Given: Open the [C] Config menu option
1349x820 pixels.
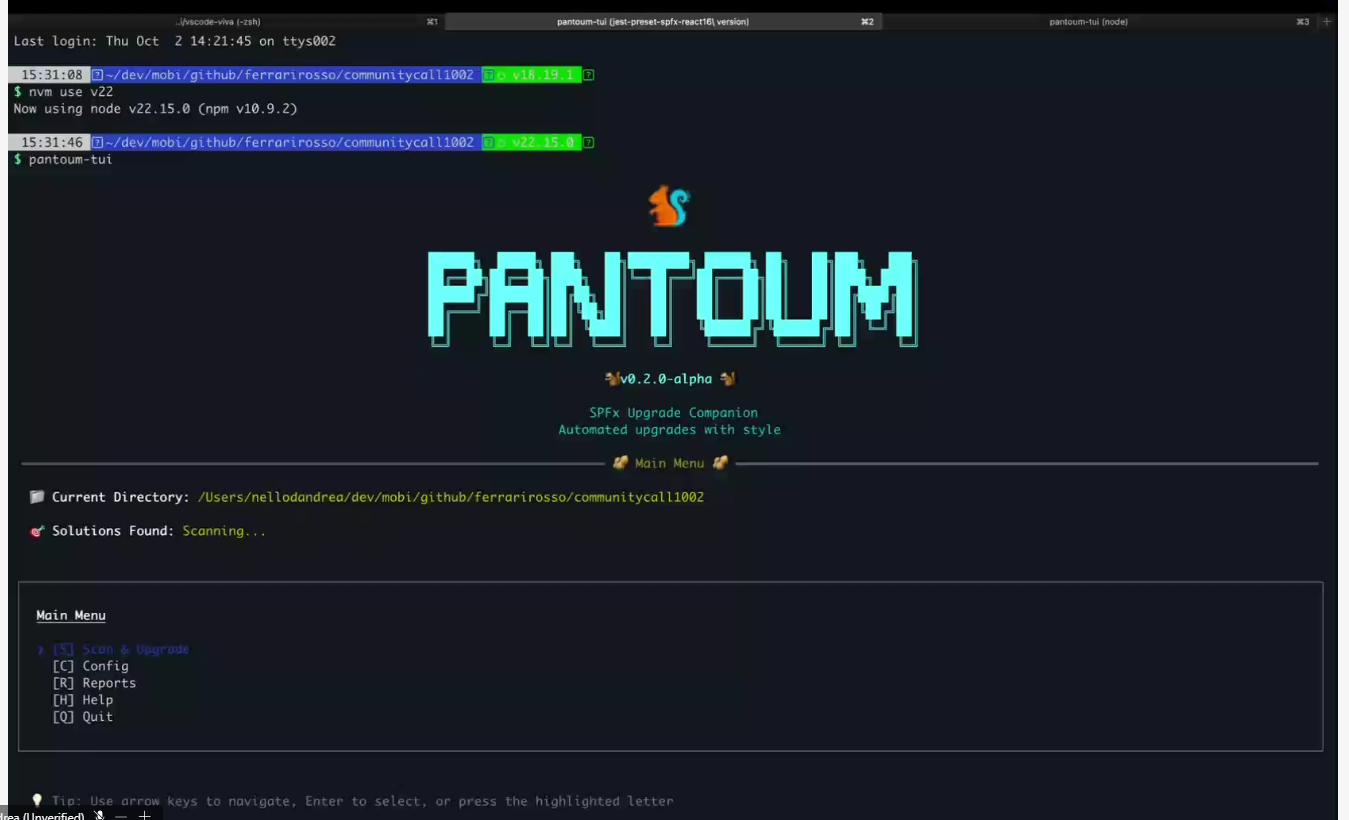Looking at the screenshot, I should pos(91,666).
